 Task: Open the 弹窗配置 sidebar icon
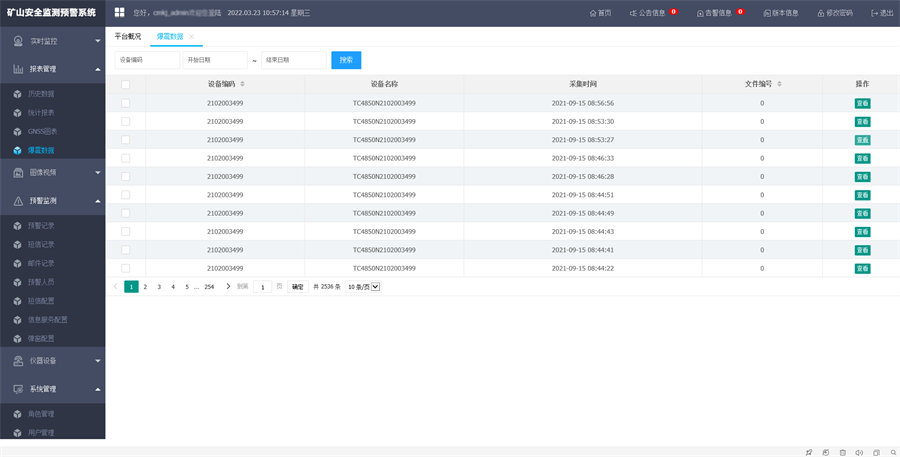pos(17,339)
